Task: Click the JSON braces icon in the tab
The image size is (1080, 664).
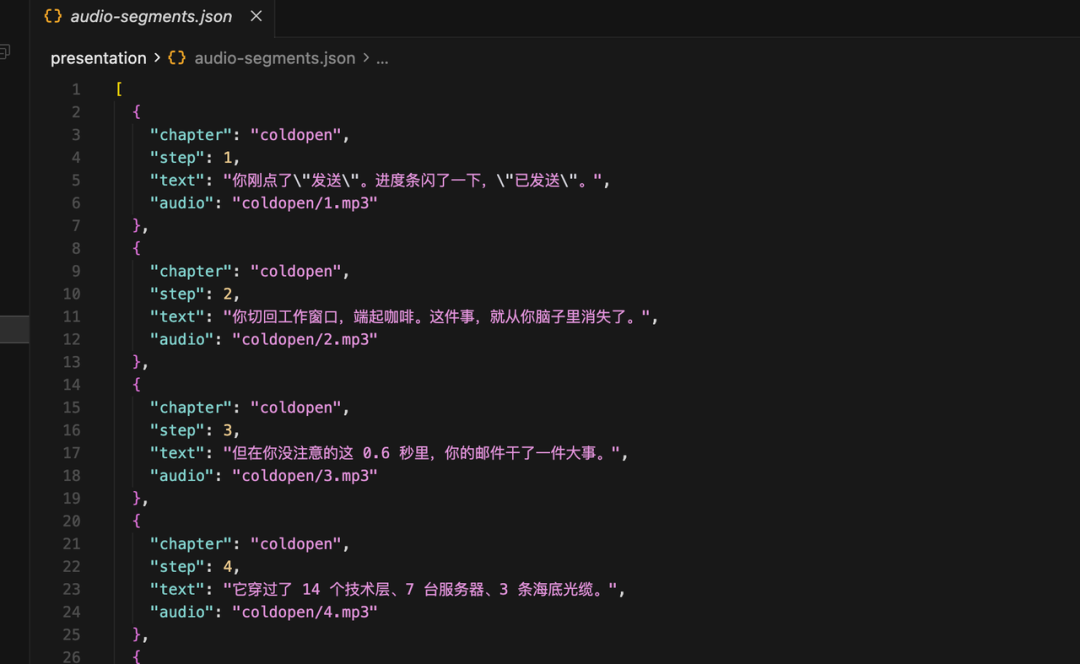Action: (x=52, y=17)
